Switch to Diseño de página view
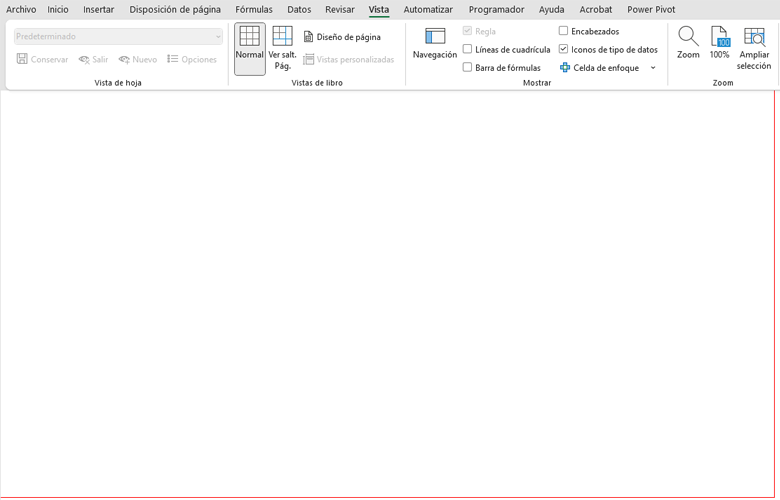This screenshot has height=500, width=780. pos(342,37)
